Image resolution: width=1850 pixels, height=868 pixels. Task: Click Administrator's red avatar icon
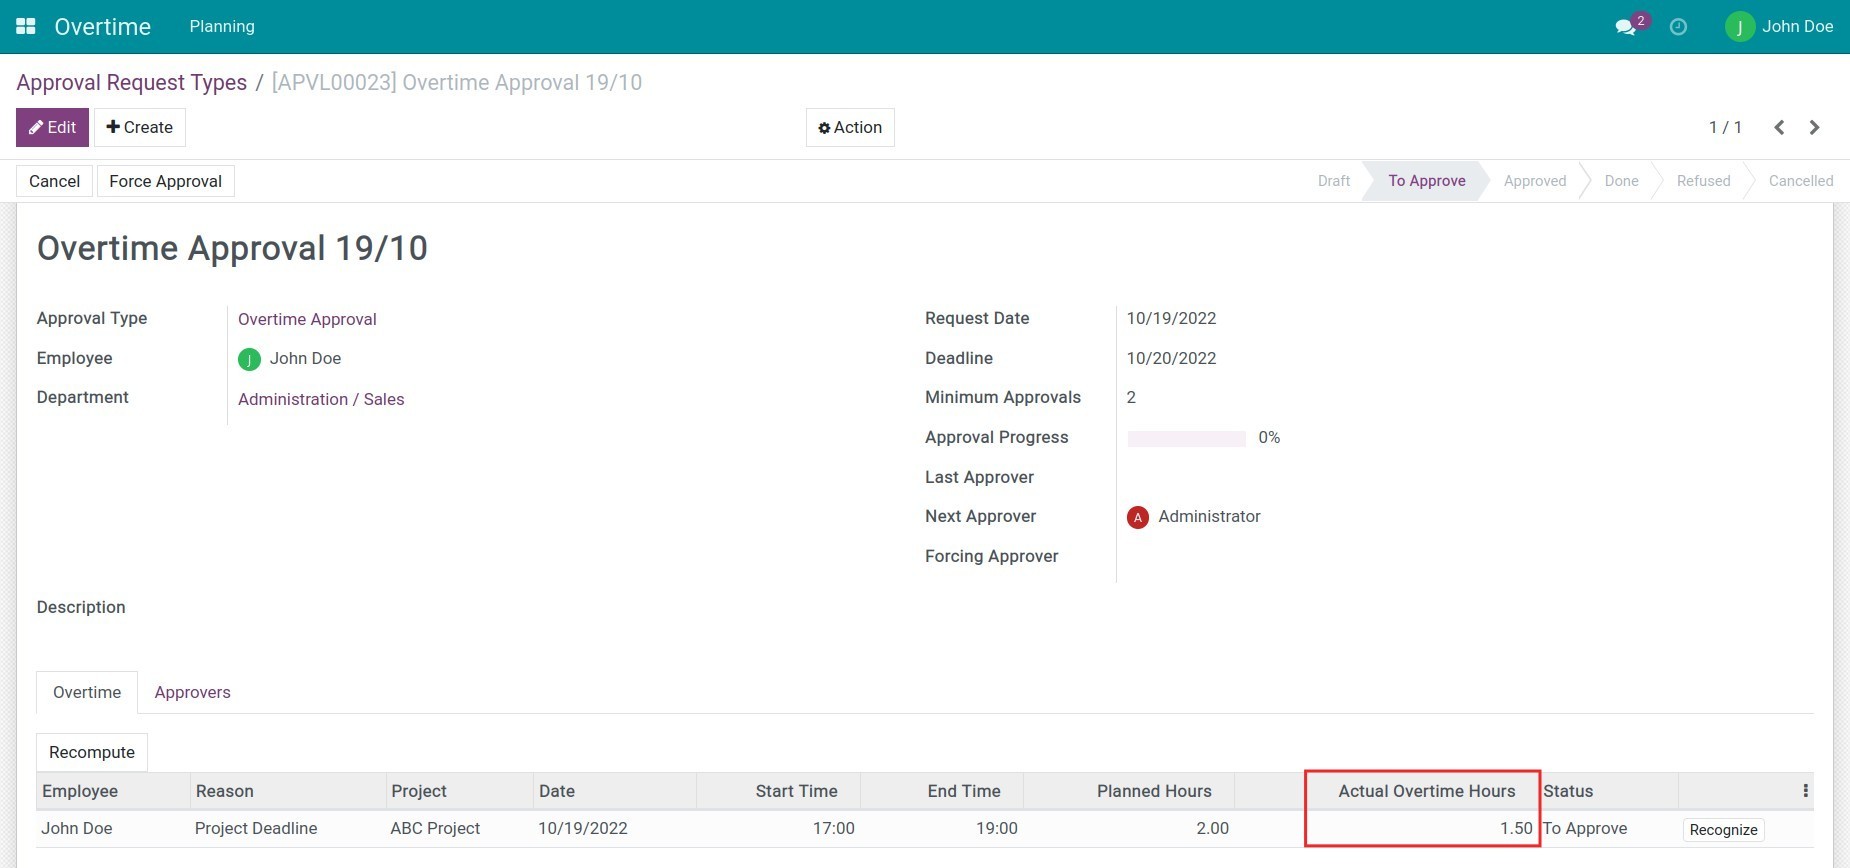1138,517
